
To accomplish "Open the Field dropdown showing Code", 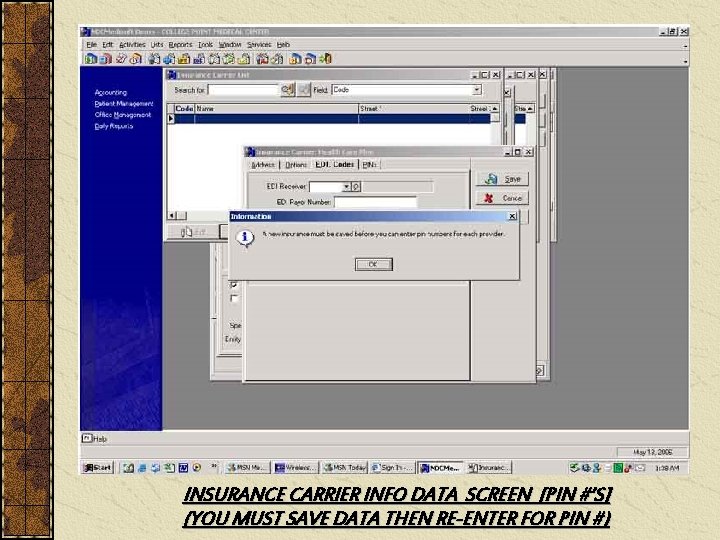I will tap(477, 90).
